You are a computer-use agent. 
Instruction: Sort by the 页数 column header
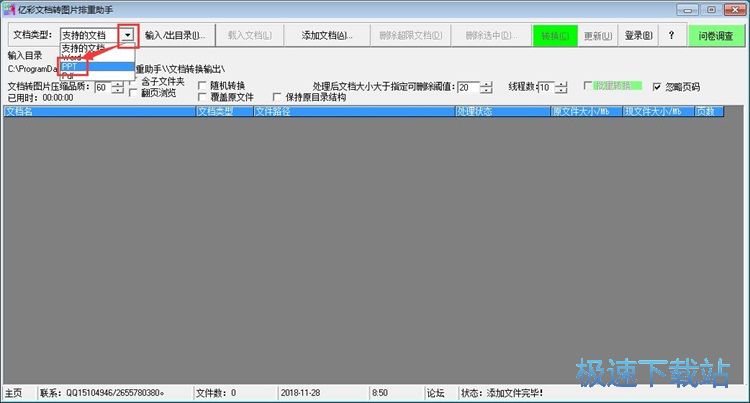coord(709,111)
